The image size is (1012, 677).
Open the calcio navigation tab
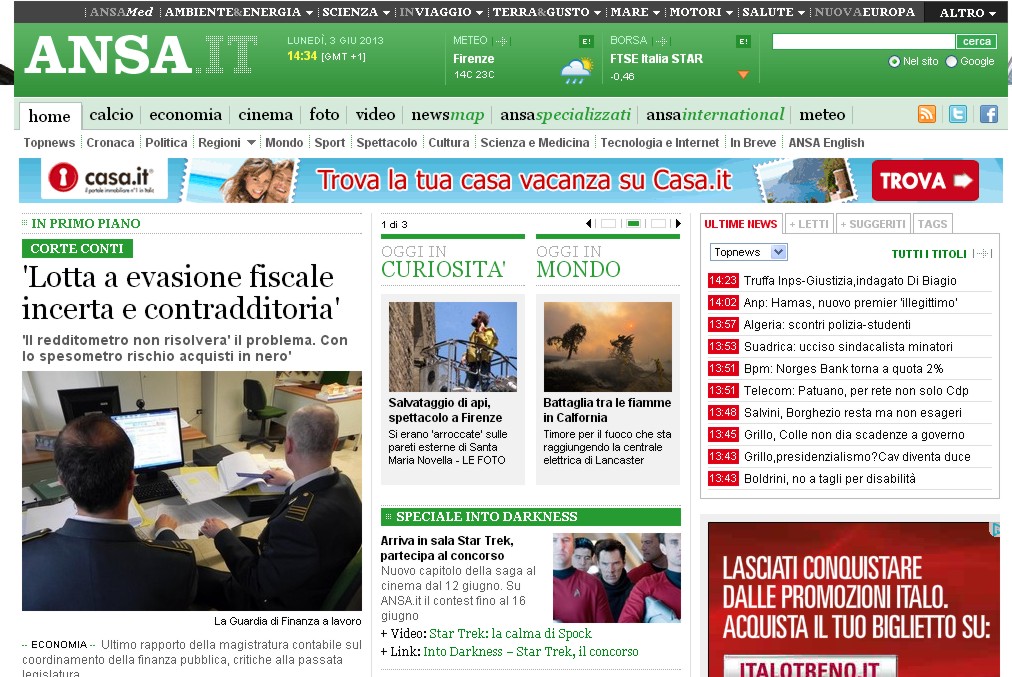(111, 115)
